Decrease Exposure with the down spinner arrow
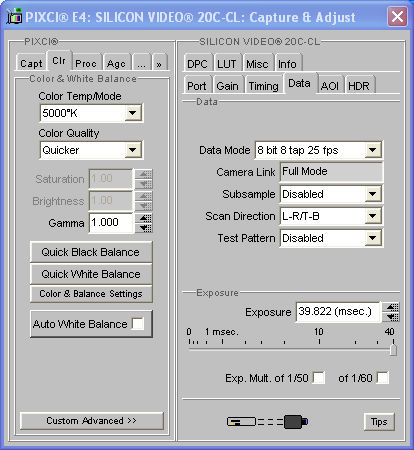Screen dimensions: 414x450 [x=391, y=317]
